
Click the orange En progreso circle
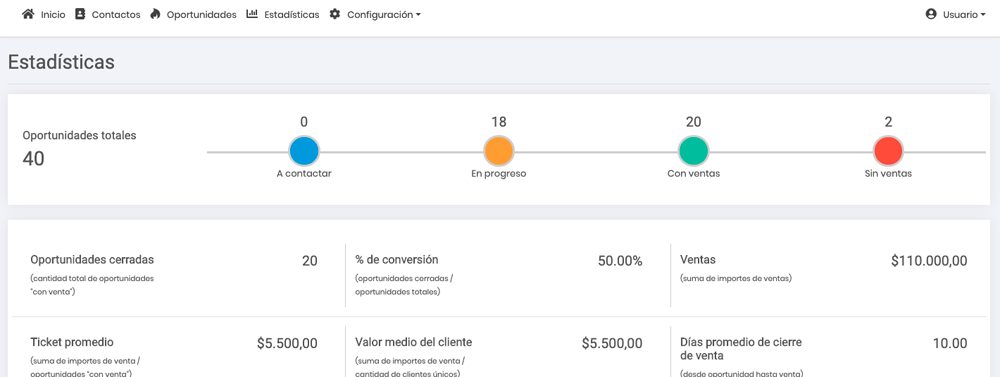(499, 151)
